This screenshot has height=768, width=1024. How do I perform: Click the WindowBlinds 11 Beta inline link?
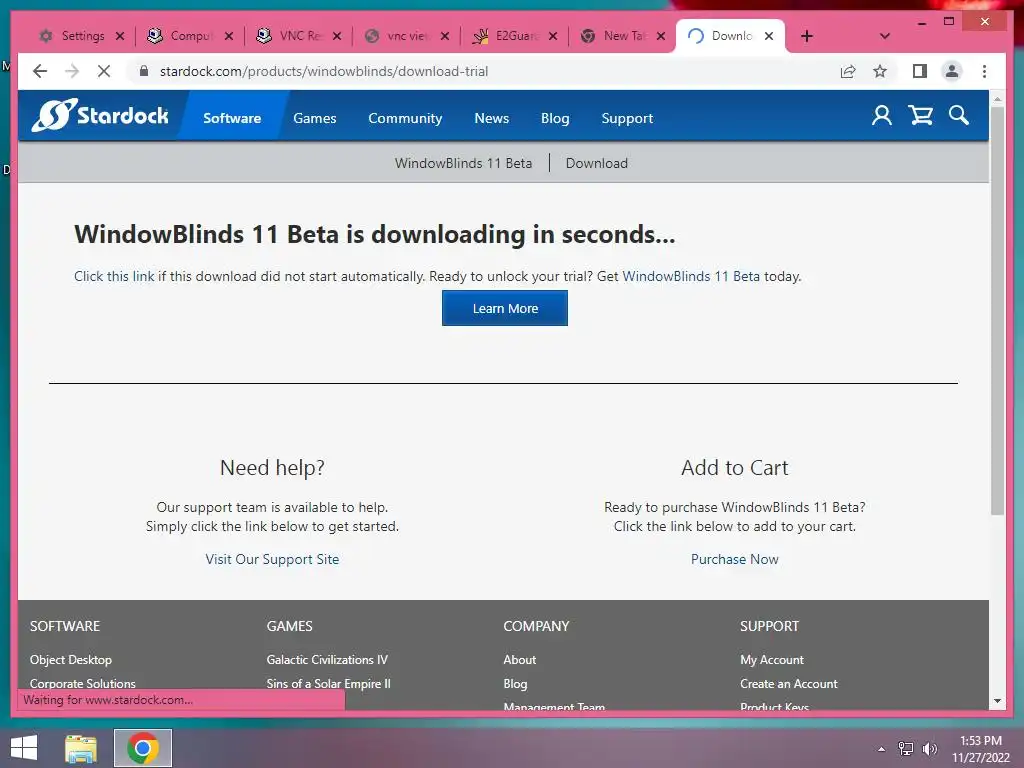coord(691,276)
